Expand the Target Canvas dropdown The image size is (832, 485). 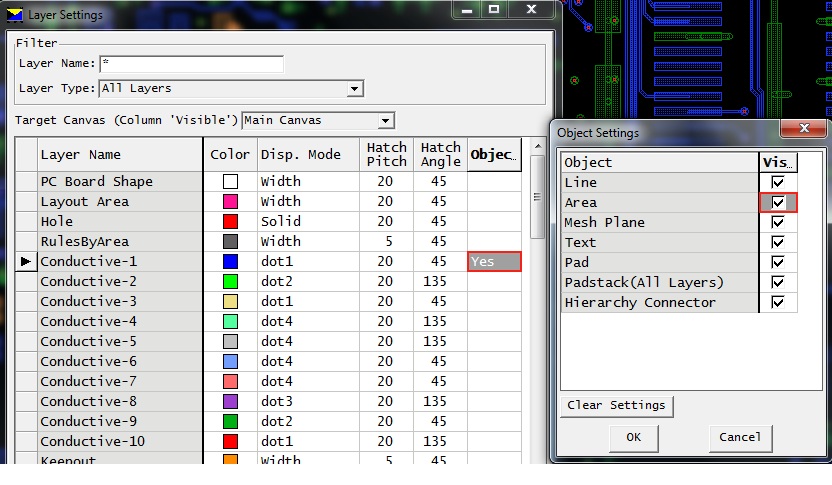click(x=386, y=121)
